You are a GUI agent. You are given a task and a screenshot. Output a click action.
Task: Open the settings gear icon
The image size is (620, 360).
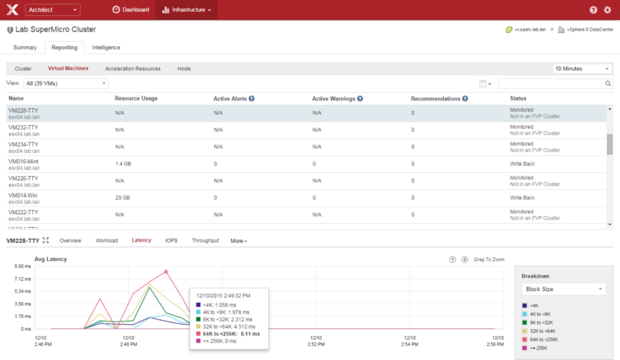point(607,10)
